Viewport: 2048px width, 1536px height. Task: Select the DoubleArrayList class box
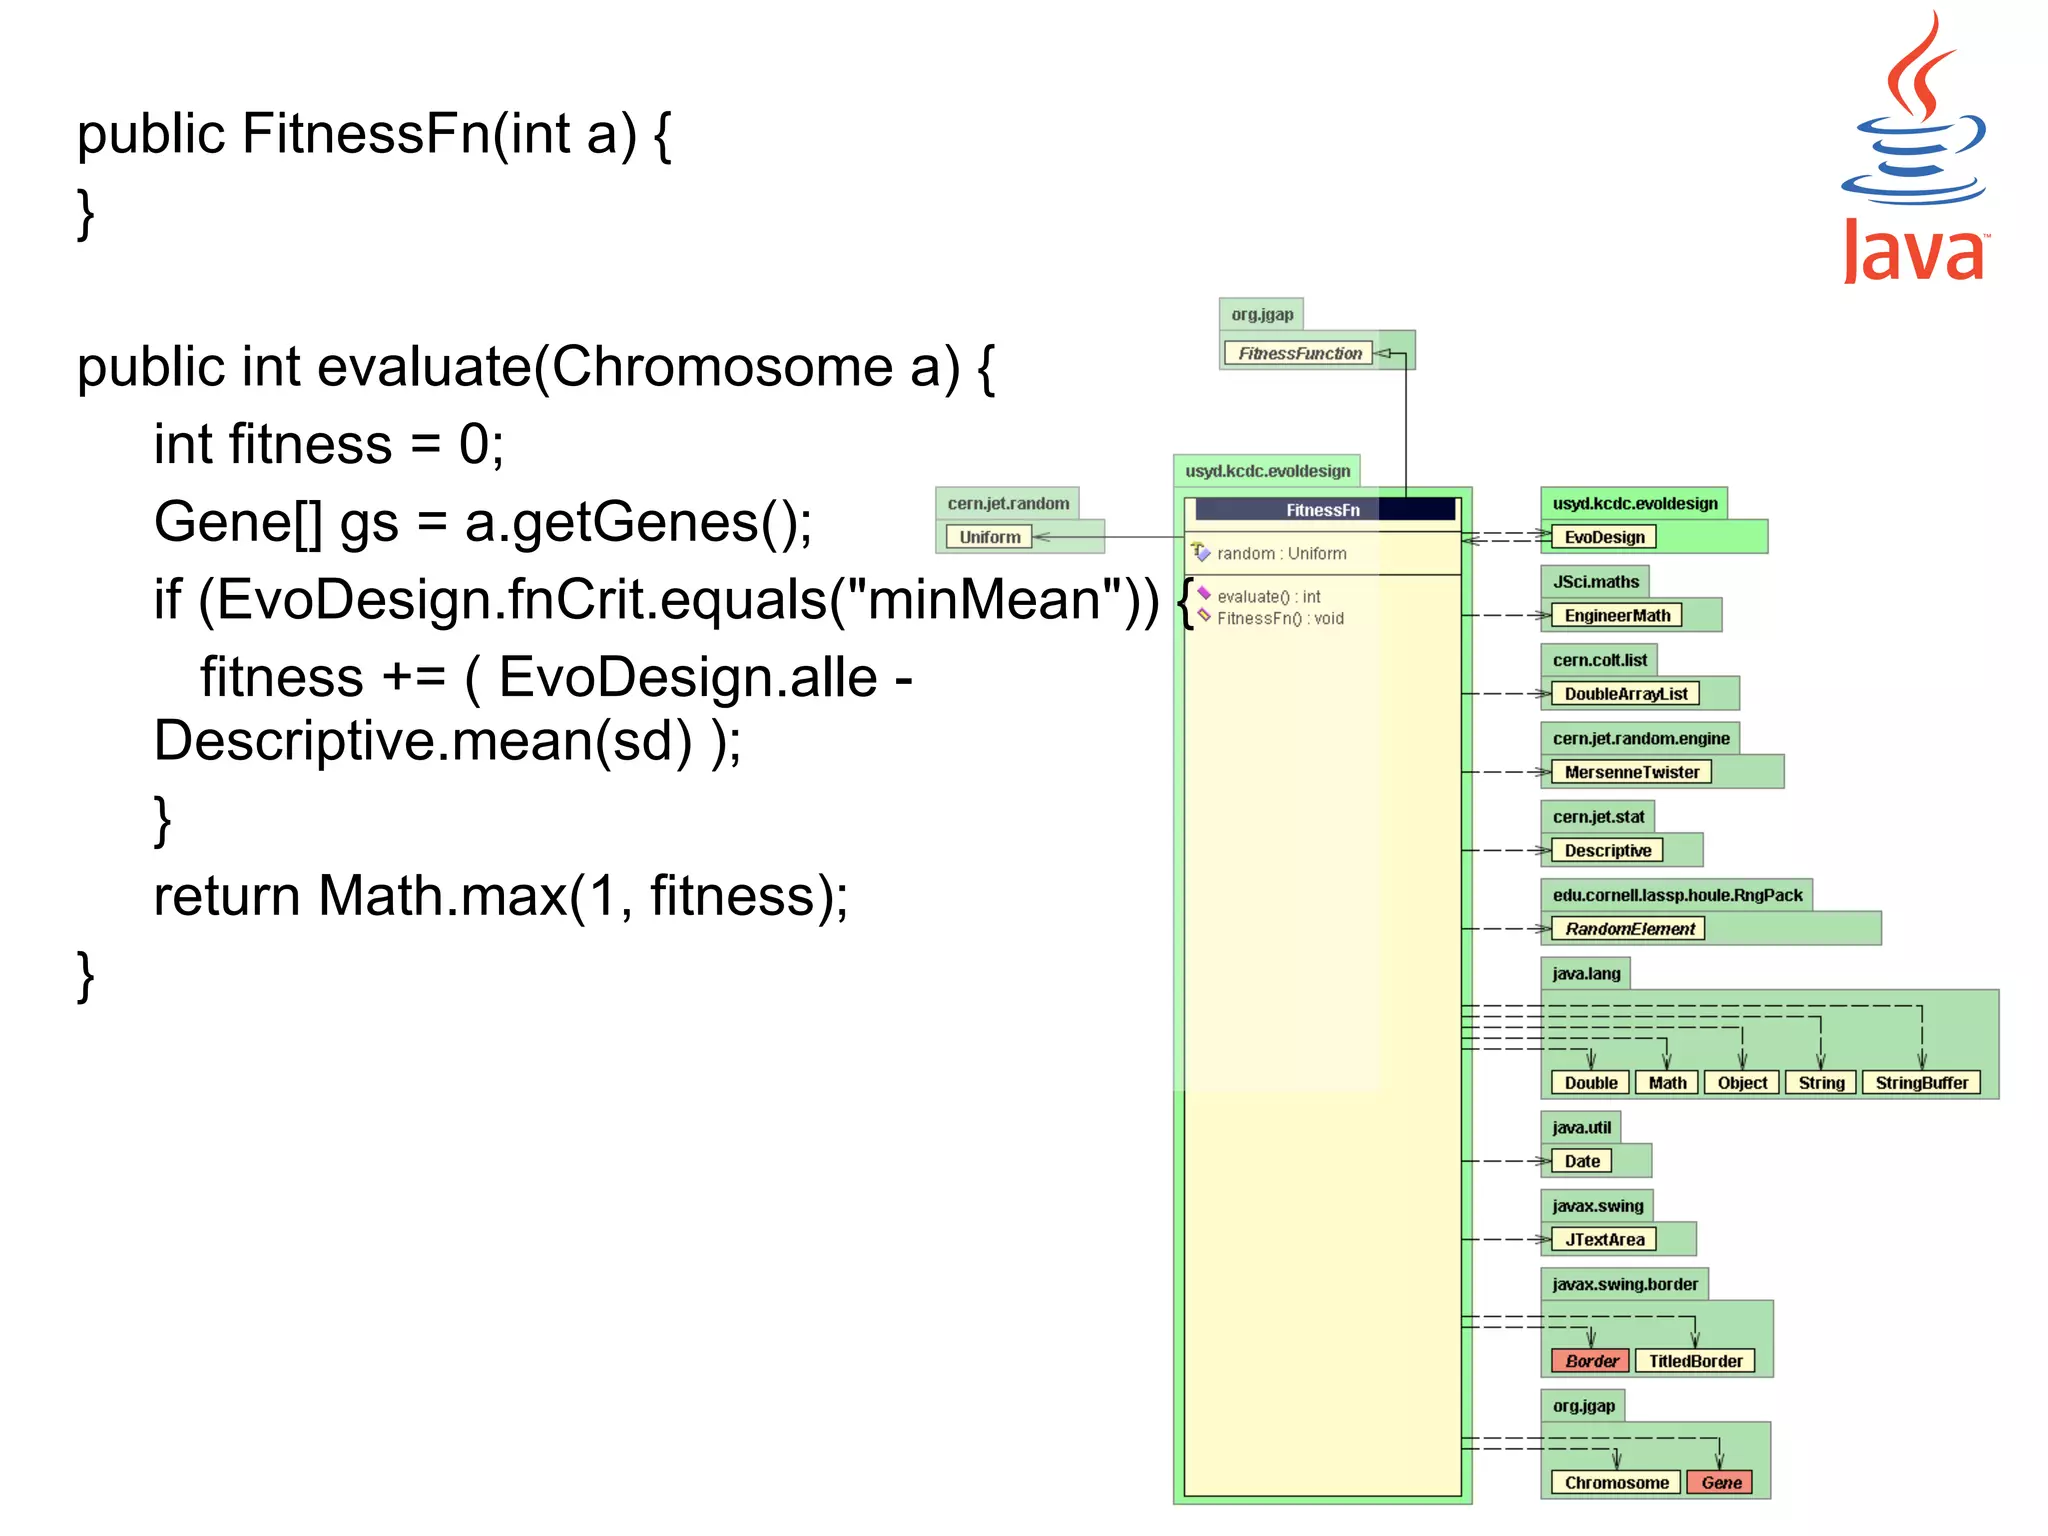pyautogui.click(x=1625, y=694)
